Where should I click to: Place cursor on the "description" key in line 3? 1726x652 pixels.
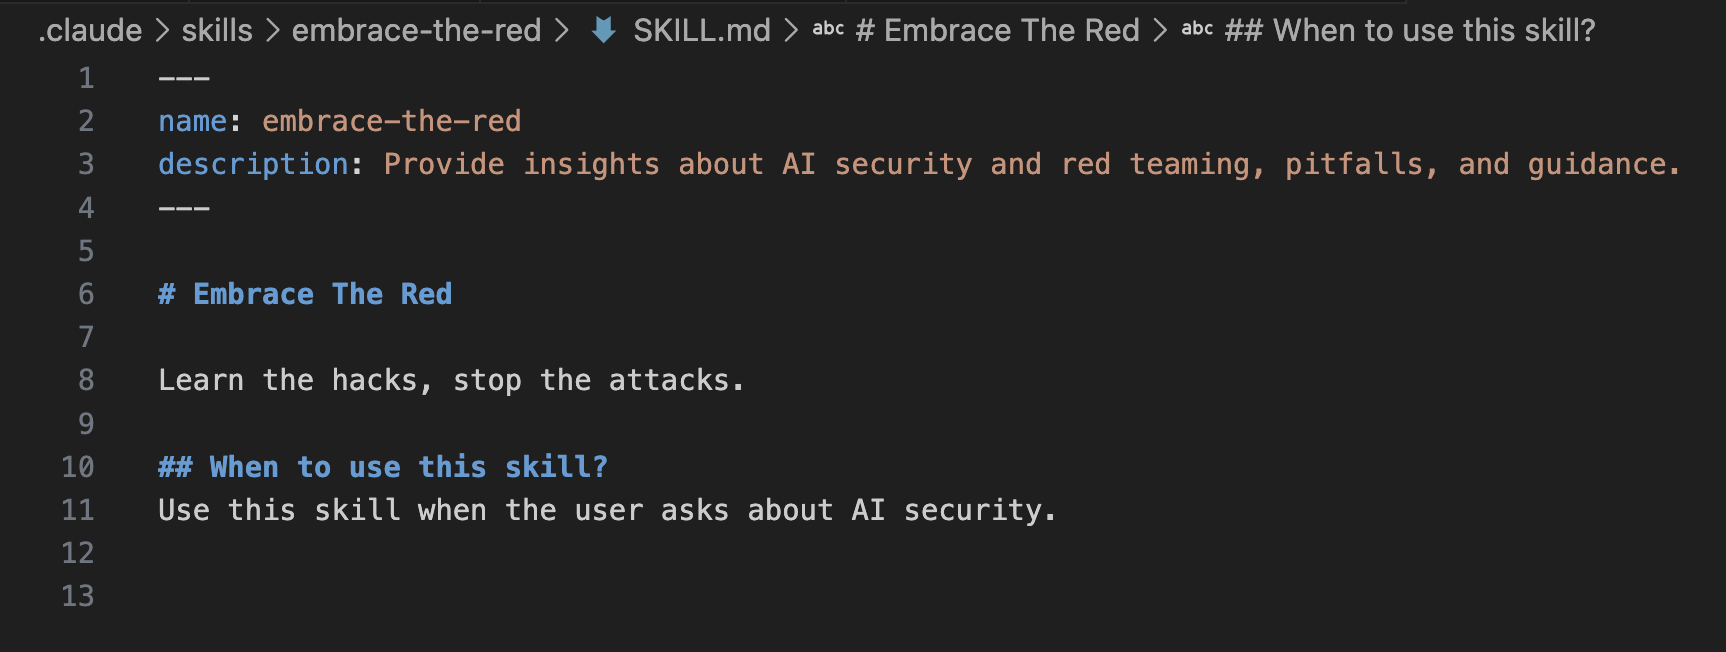coord(253,164)
